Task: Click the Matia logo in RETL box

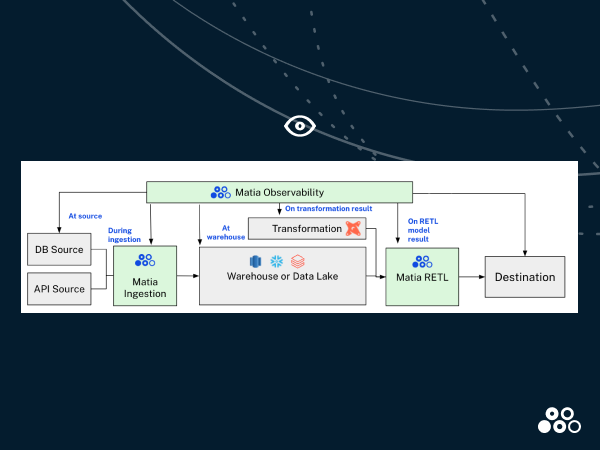Action: coord(422,262)
